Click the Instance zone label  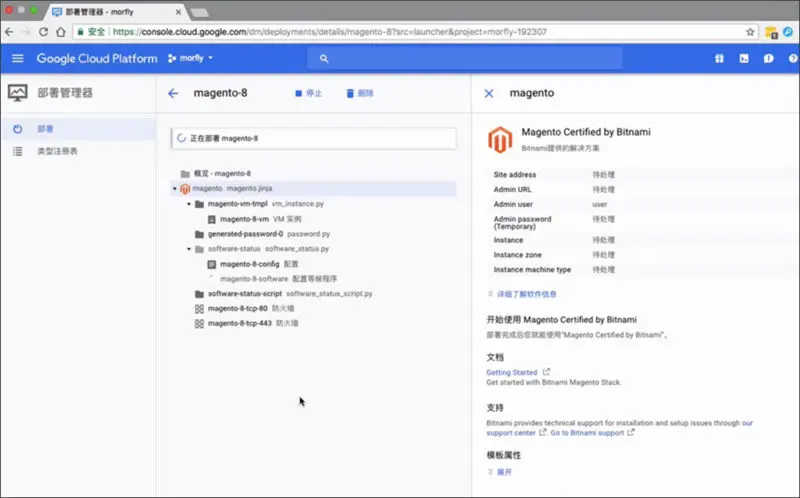(517, 255)
